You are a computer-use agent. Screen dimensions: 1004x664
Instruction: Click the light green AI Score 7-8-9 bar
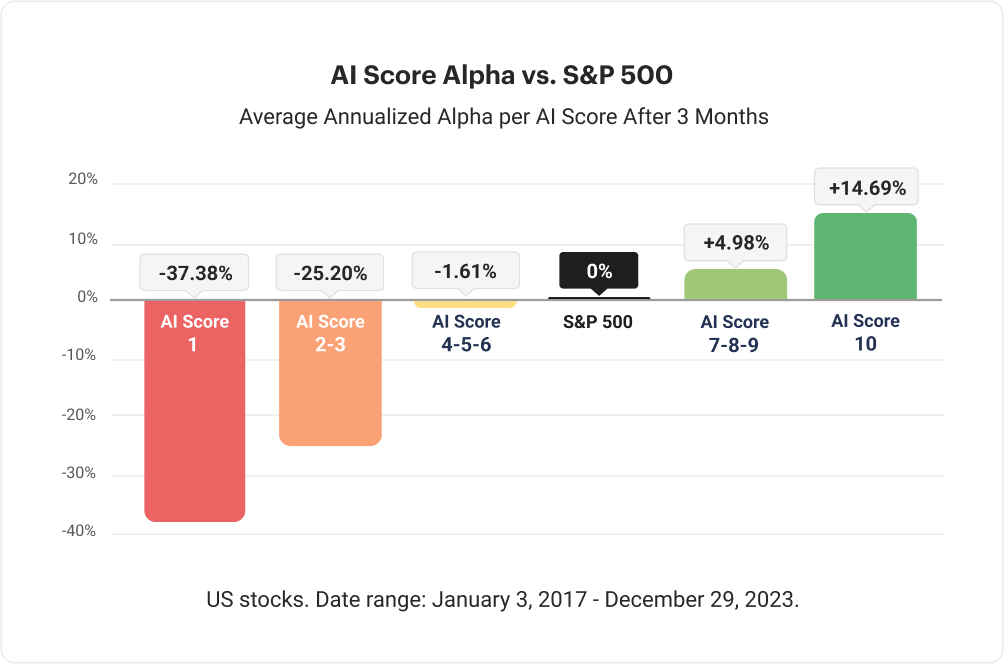pos(735,284)
